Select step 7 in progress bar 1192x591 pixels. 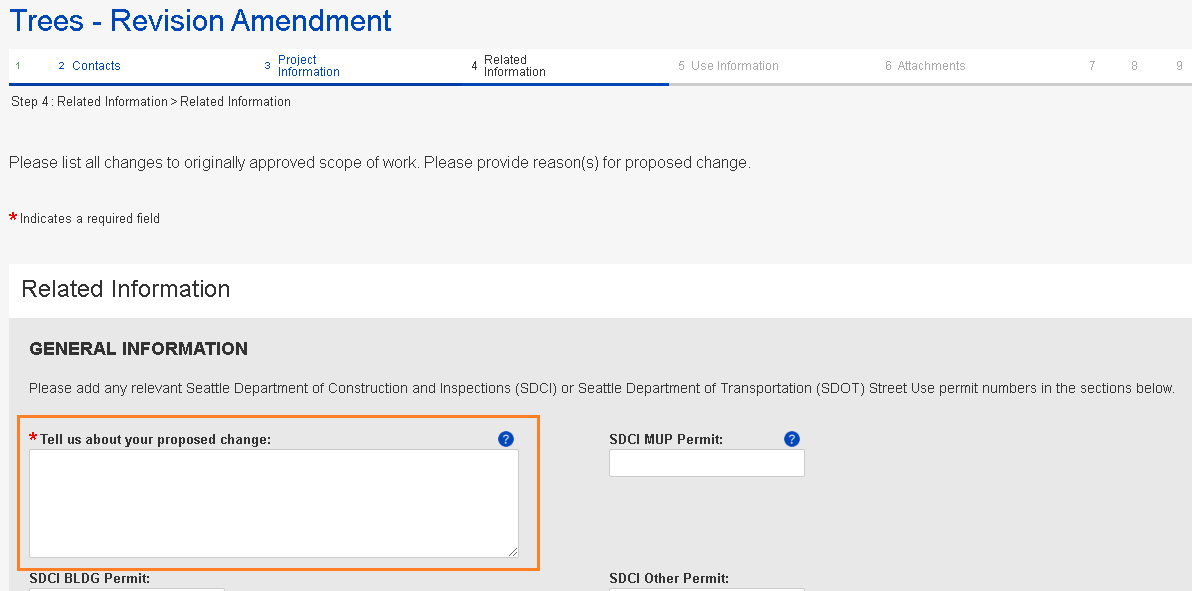tap(1092, 66)
